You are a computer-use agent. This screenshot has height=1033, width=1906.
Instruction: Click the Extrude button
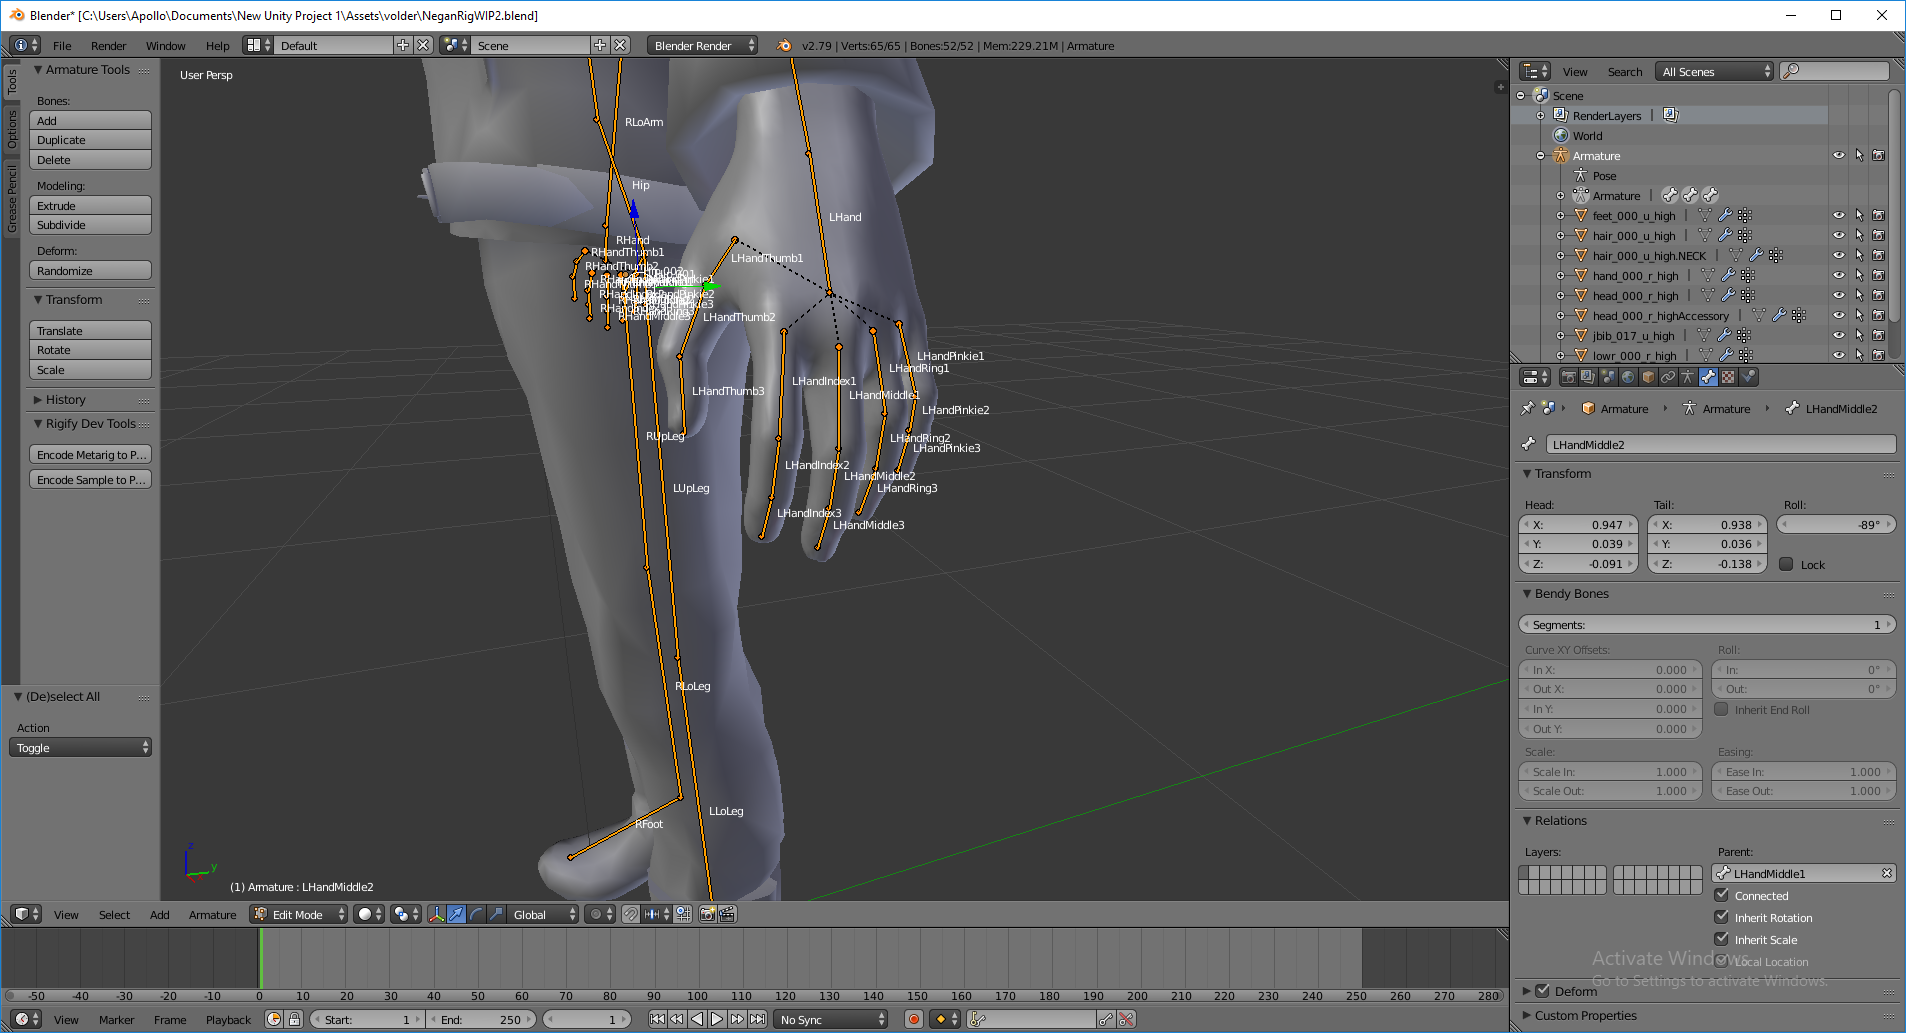pos(90,206)
